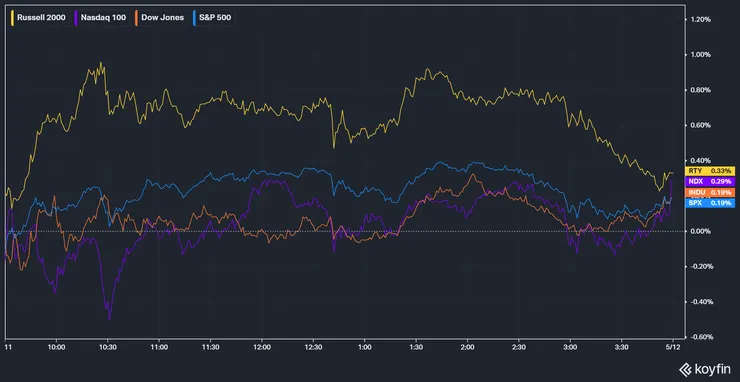Click the purple Nasdaq 100 legend color bar
The width and height of the screenshot is (740, 382).
76,18
